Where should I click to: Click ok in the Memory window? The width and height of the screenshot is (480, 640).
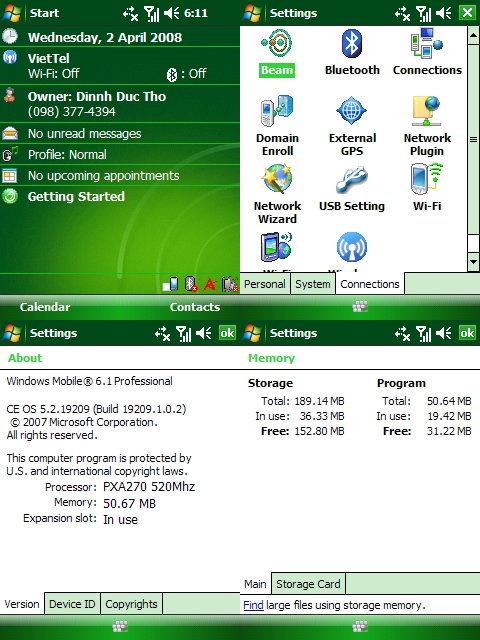pyautogui.click(x=467, y=333)
